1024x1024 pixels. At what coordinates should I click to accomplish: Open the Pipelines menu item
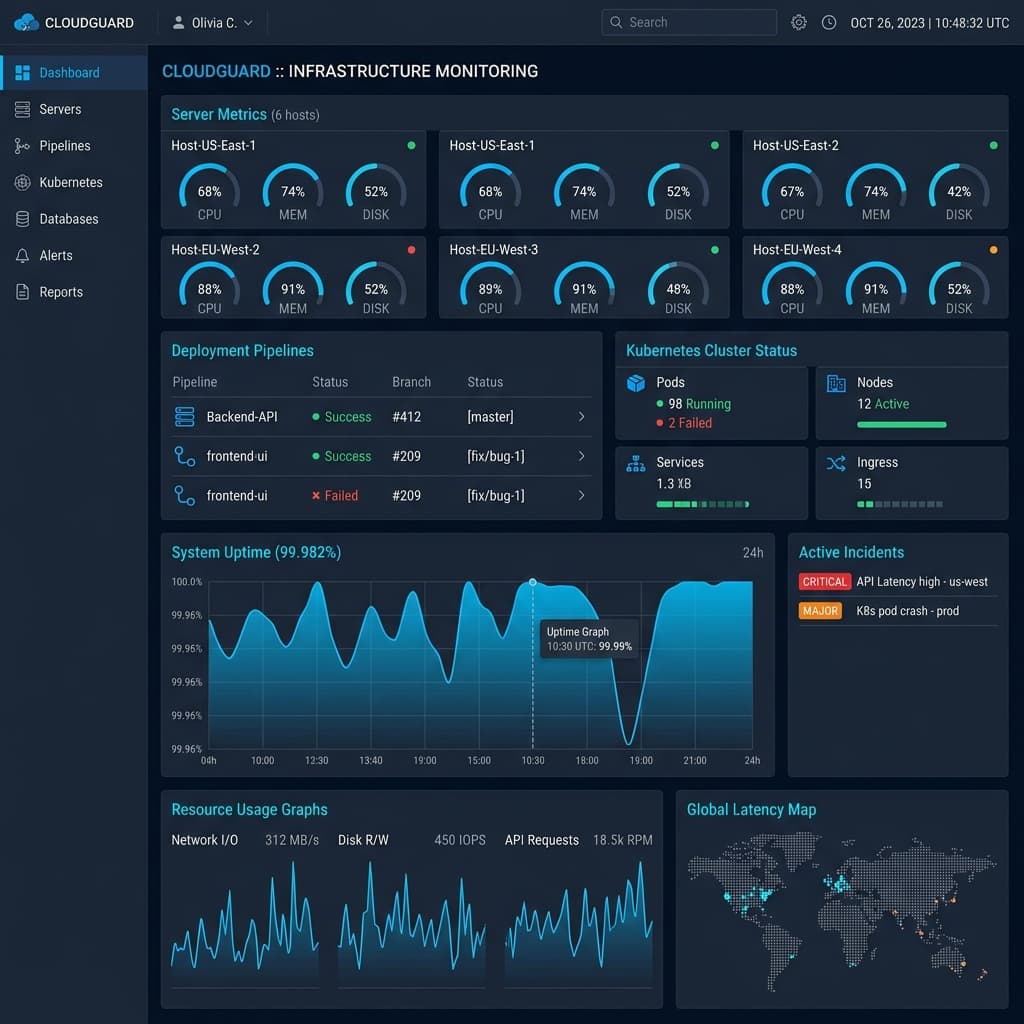[x=74, y=146]
